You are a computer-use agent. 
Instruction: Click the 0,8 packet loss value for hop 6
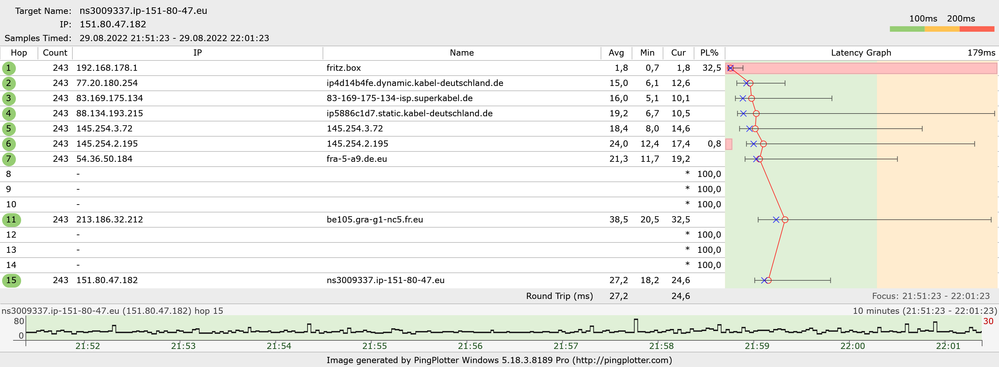click(714, 144)
